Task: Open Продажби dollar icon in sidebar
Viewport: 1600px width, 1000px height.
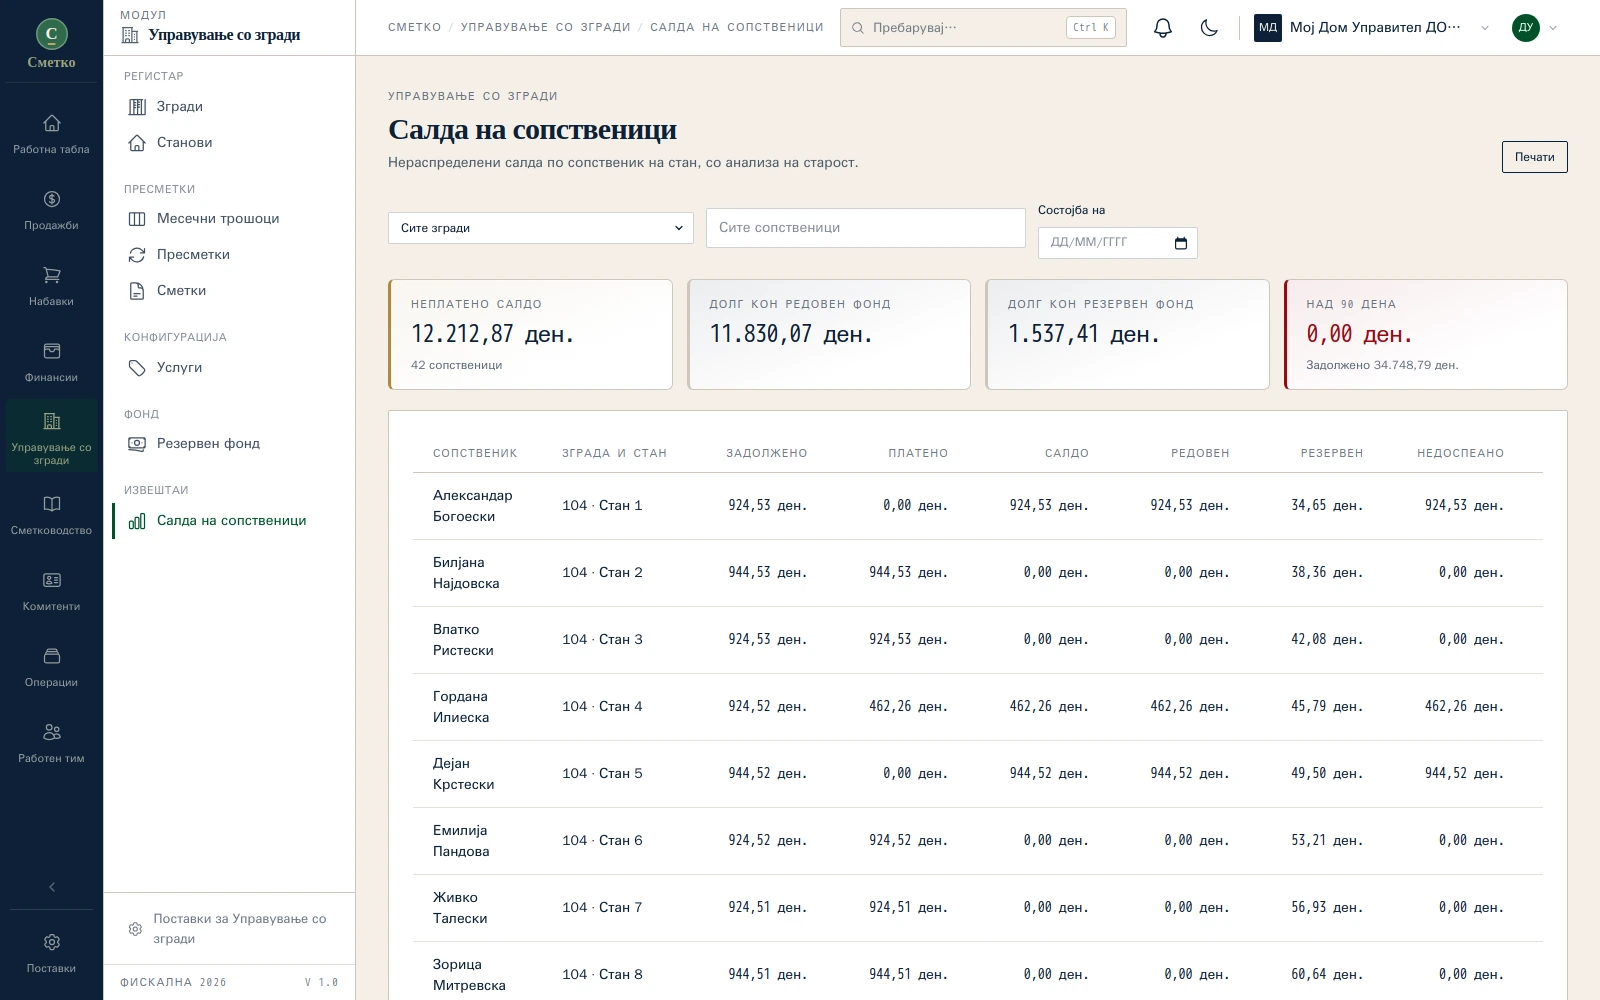Action: click(x=52, y=199)
